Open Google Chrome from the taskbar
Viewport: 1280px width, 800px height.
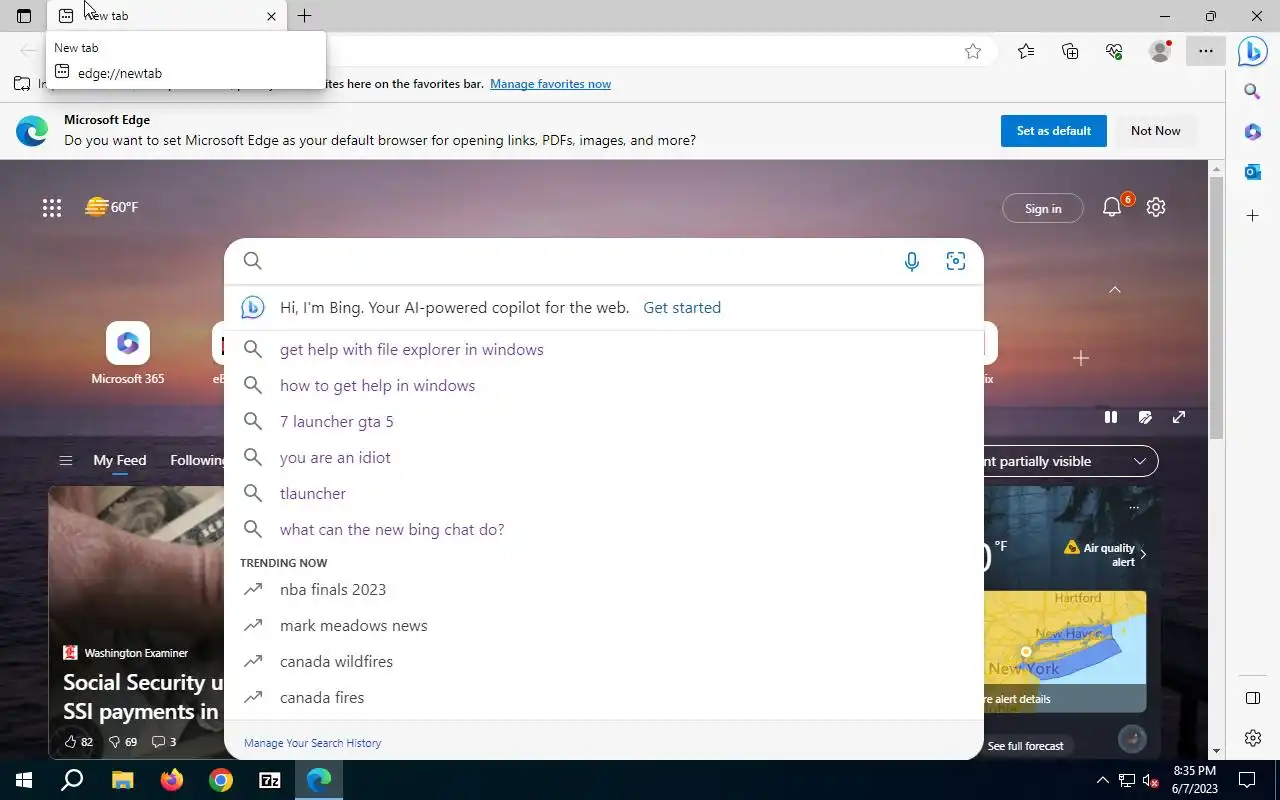point(221,780)
